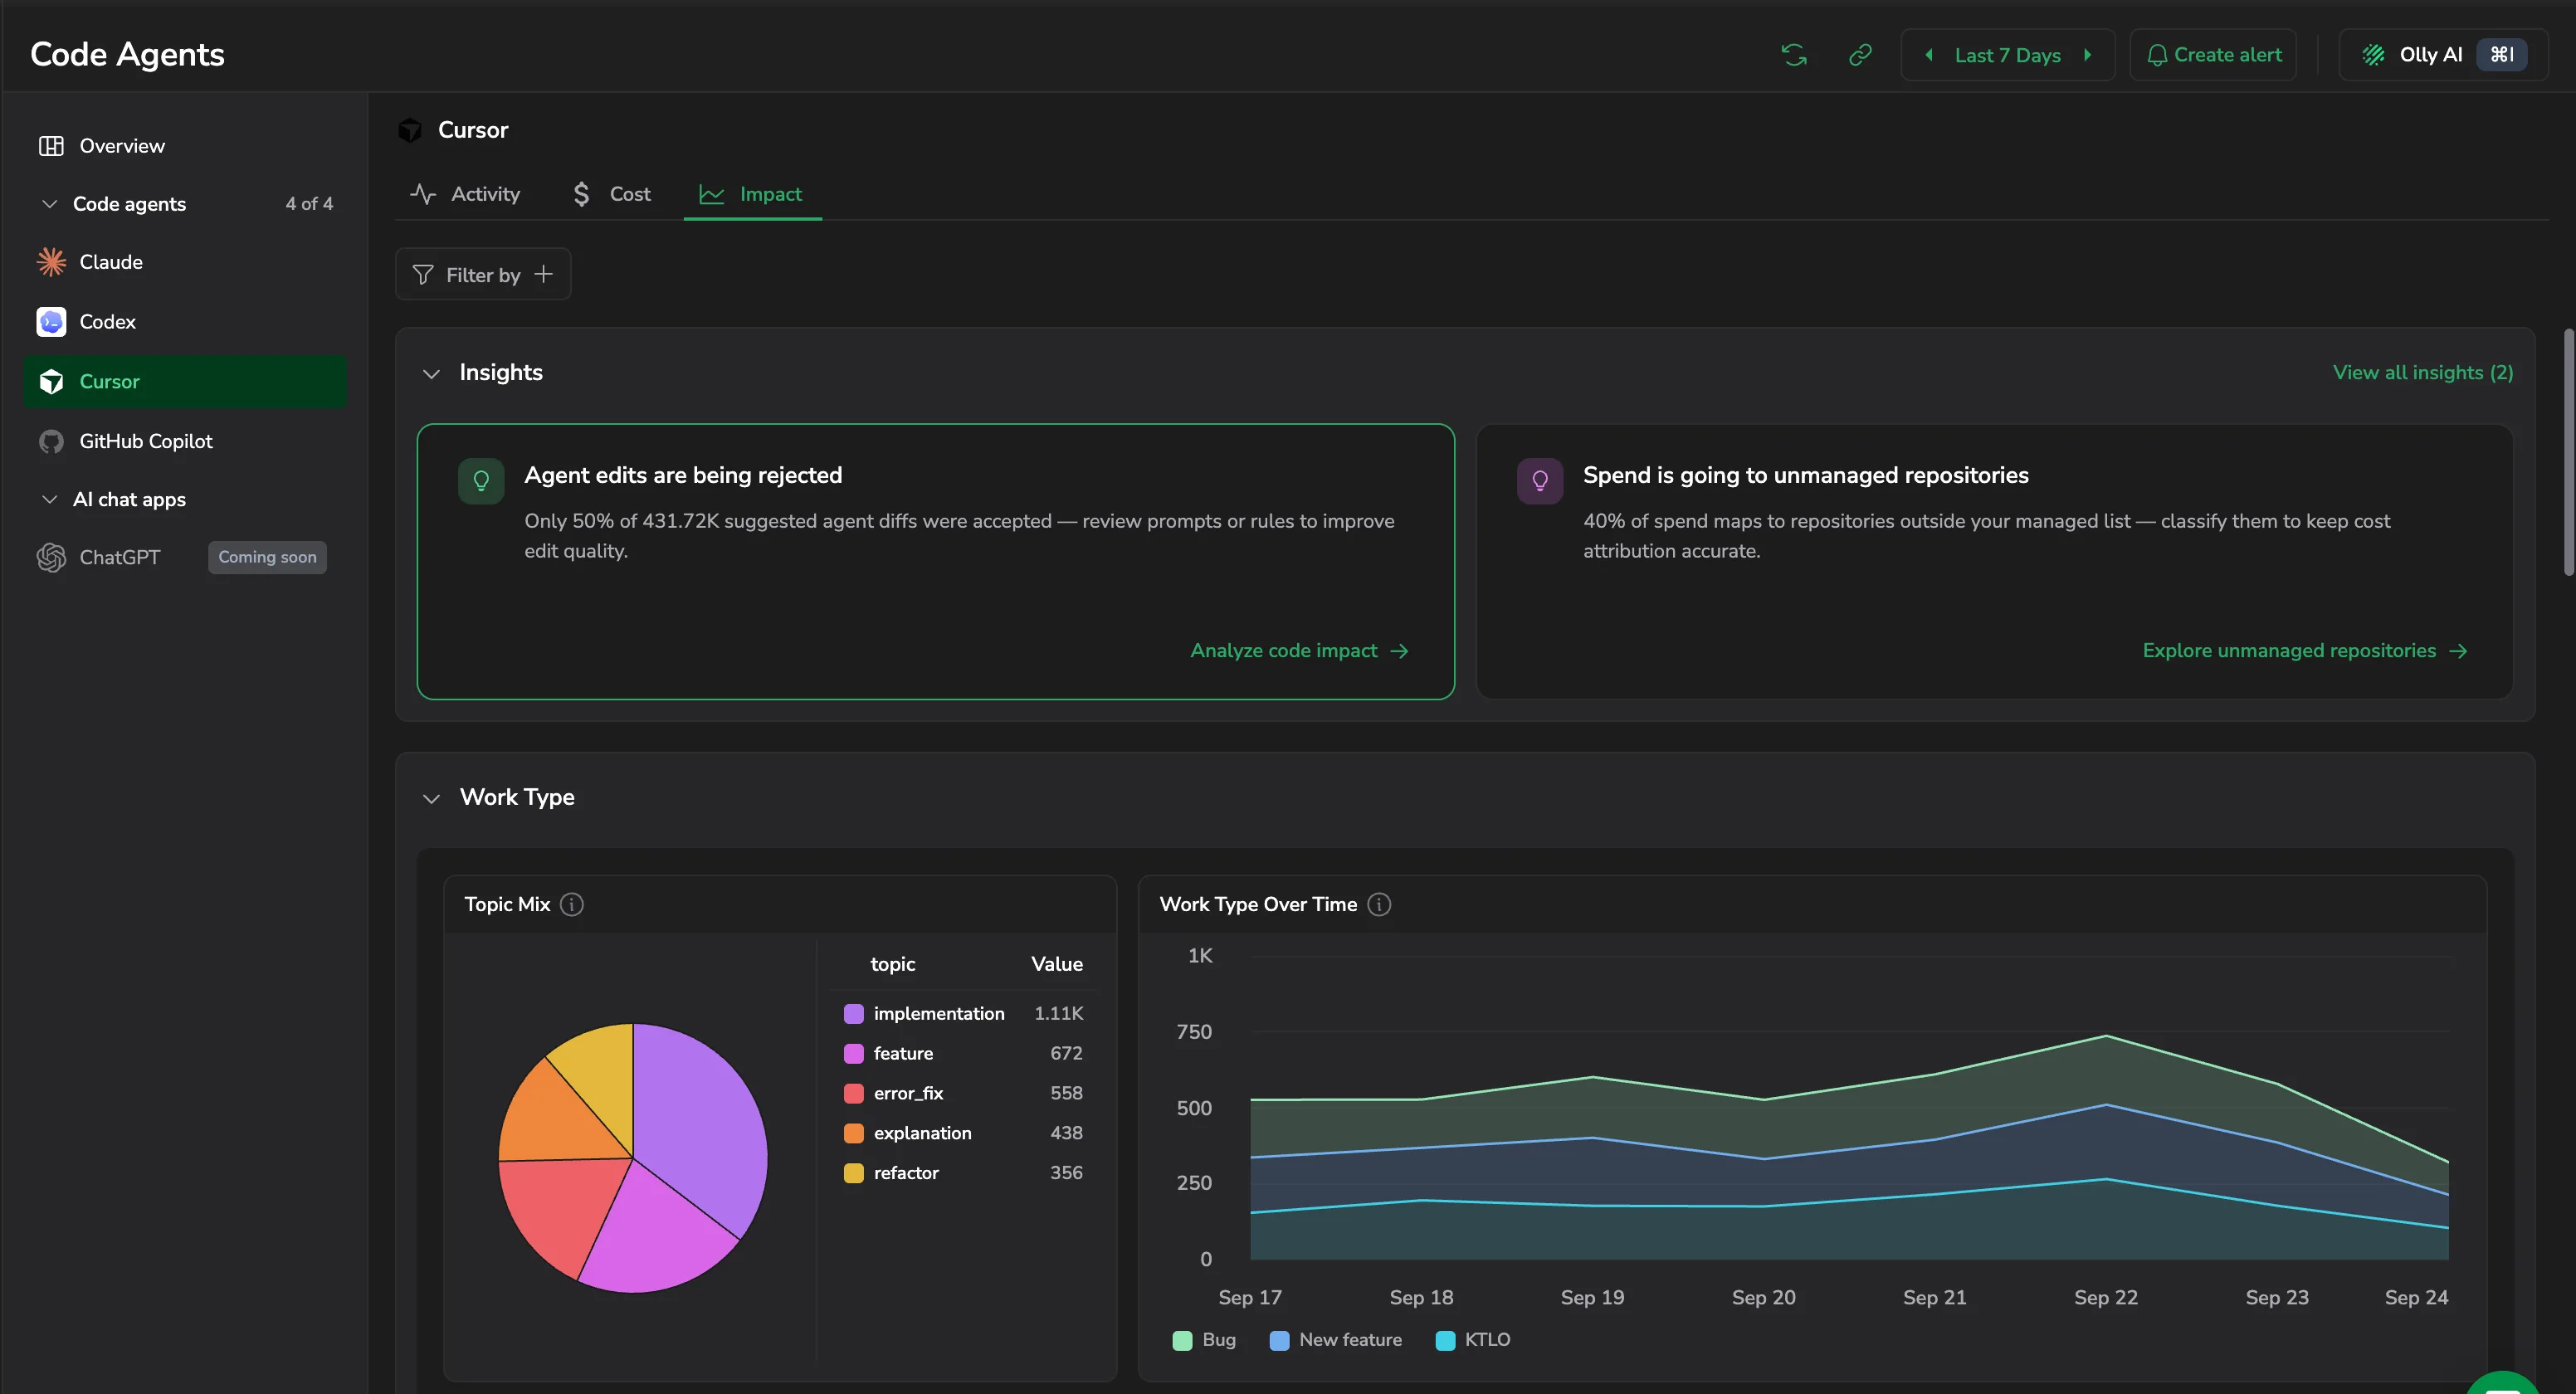Collapse the Work Type section chevron
The width and height of the screenshot is (2576, 1394).
431,798
